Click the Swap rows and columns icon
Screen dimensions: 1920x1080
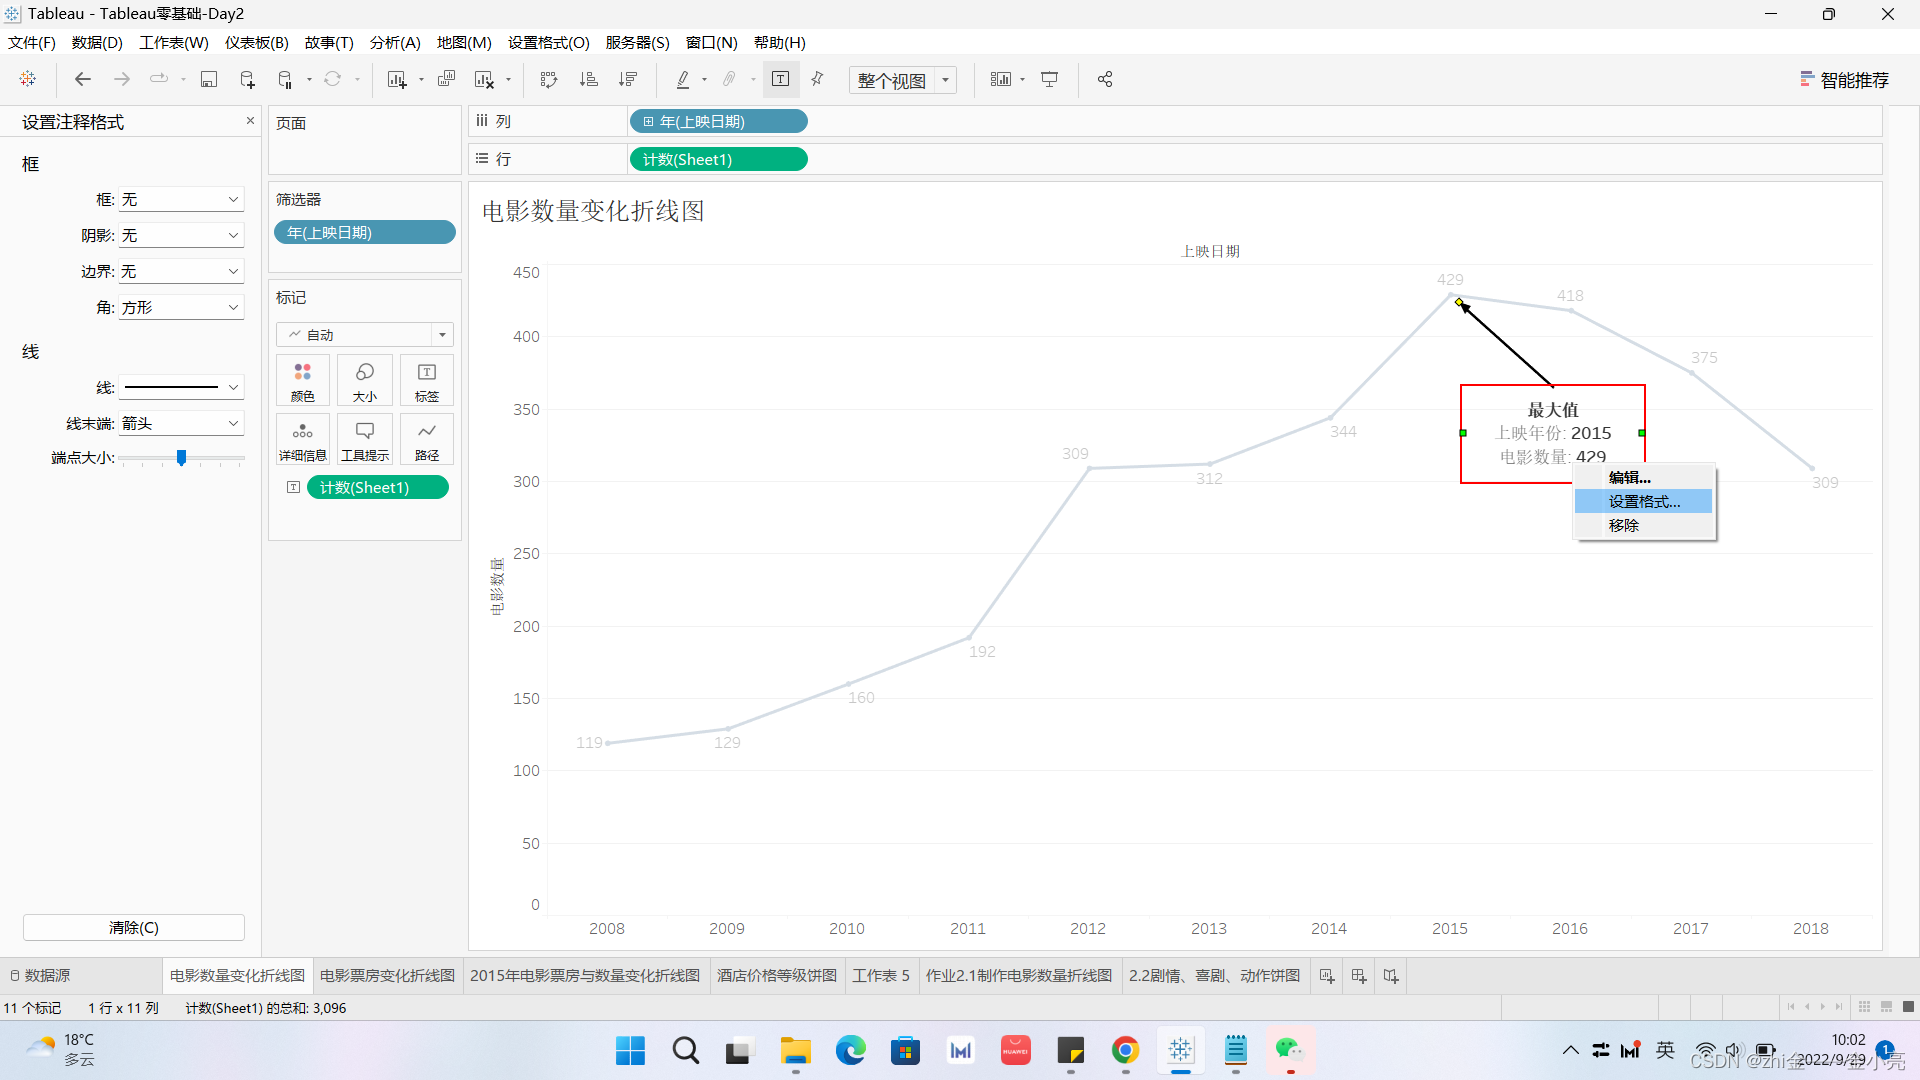pos(548,80)
